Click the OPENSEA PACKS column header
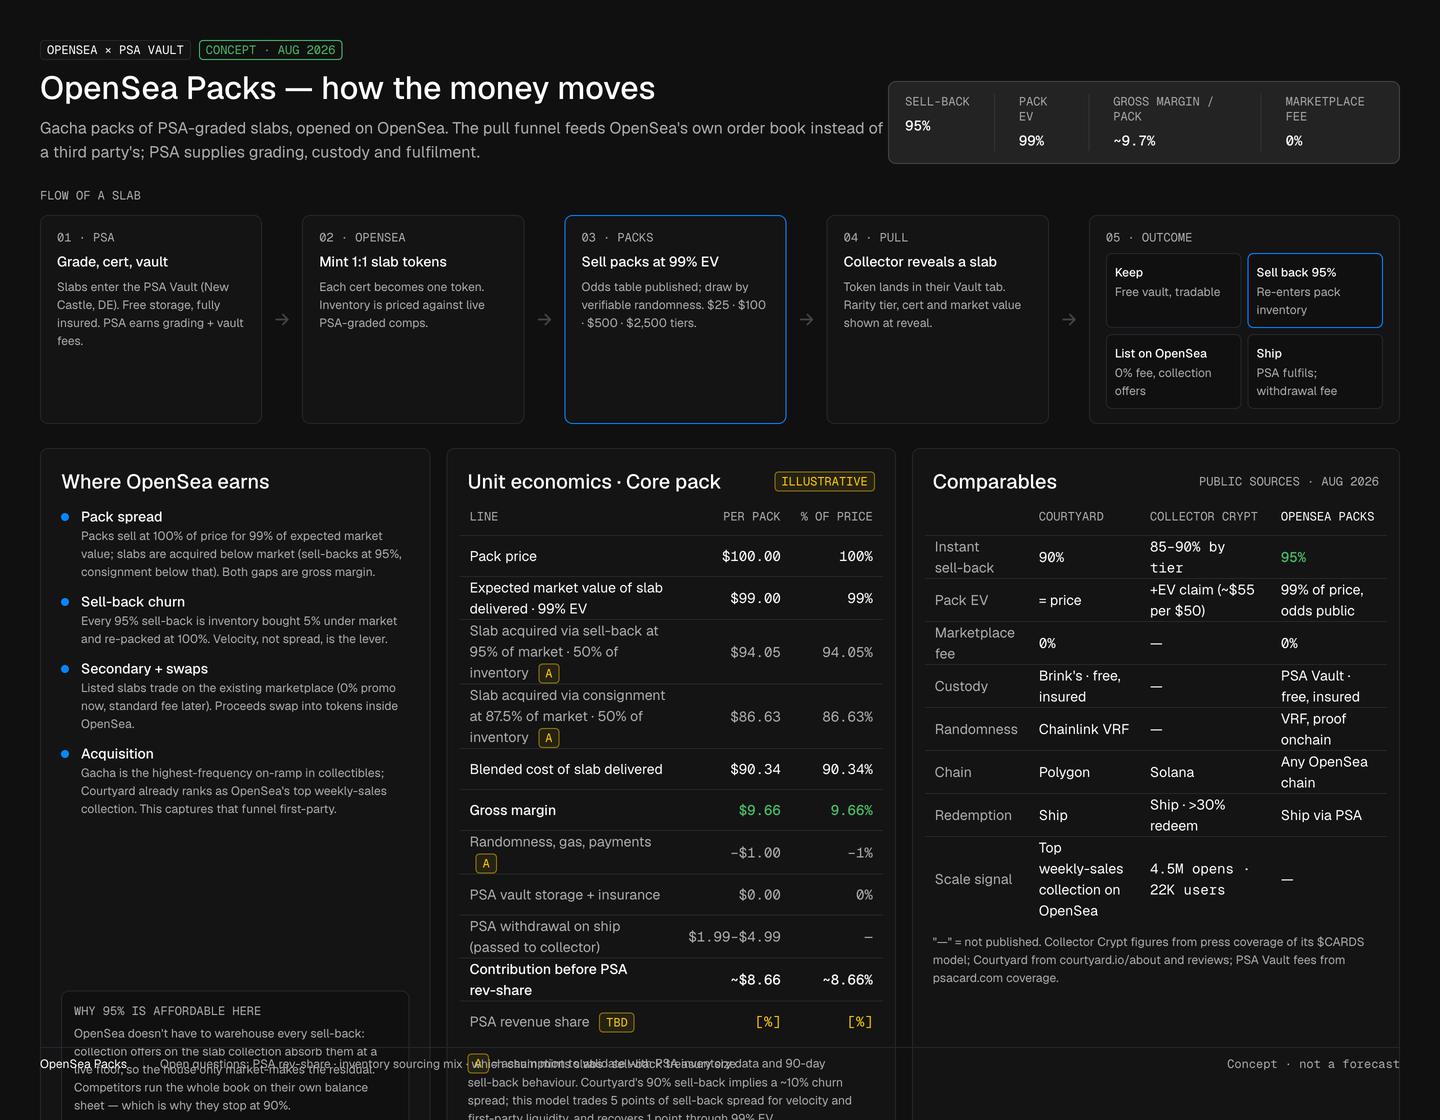 coord(1327,517)
